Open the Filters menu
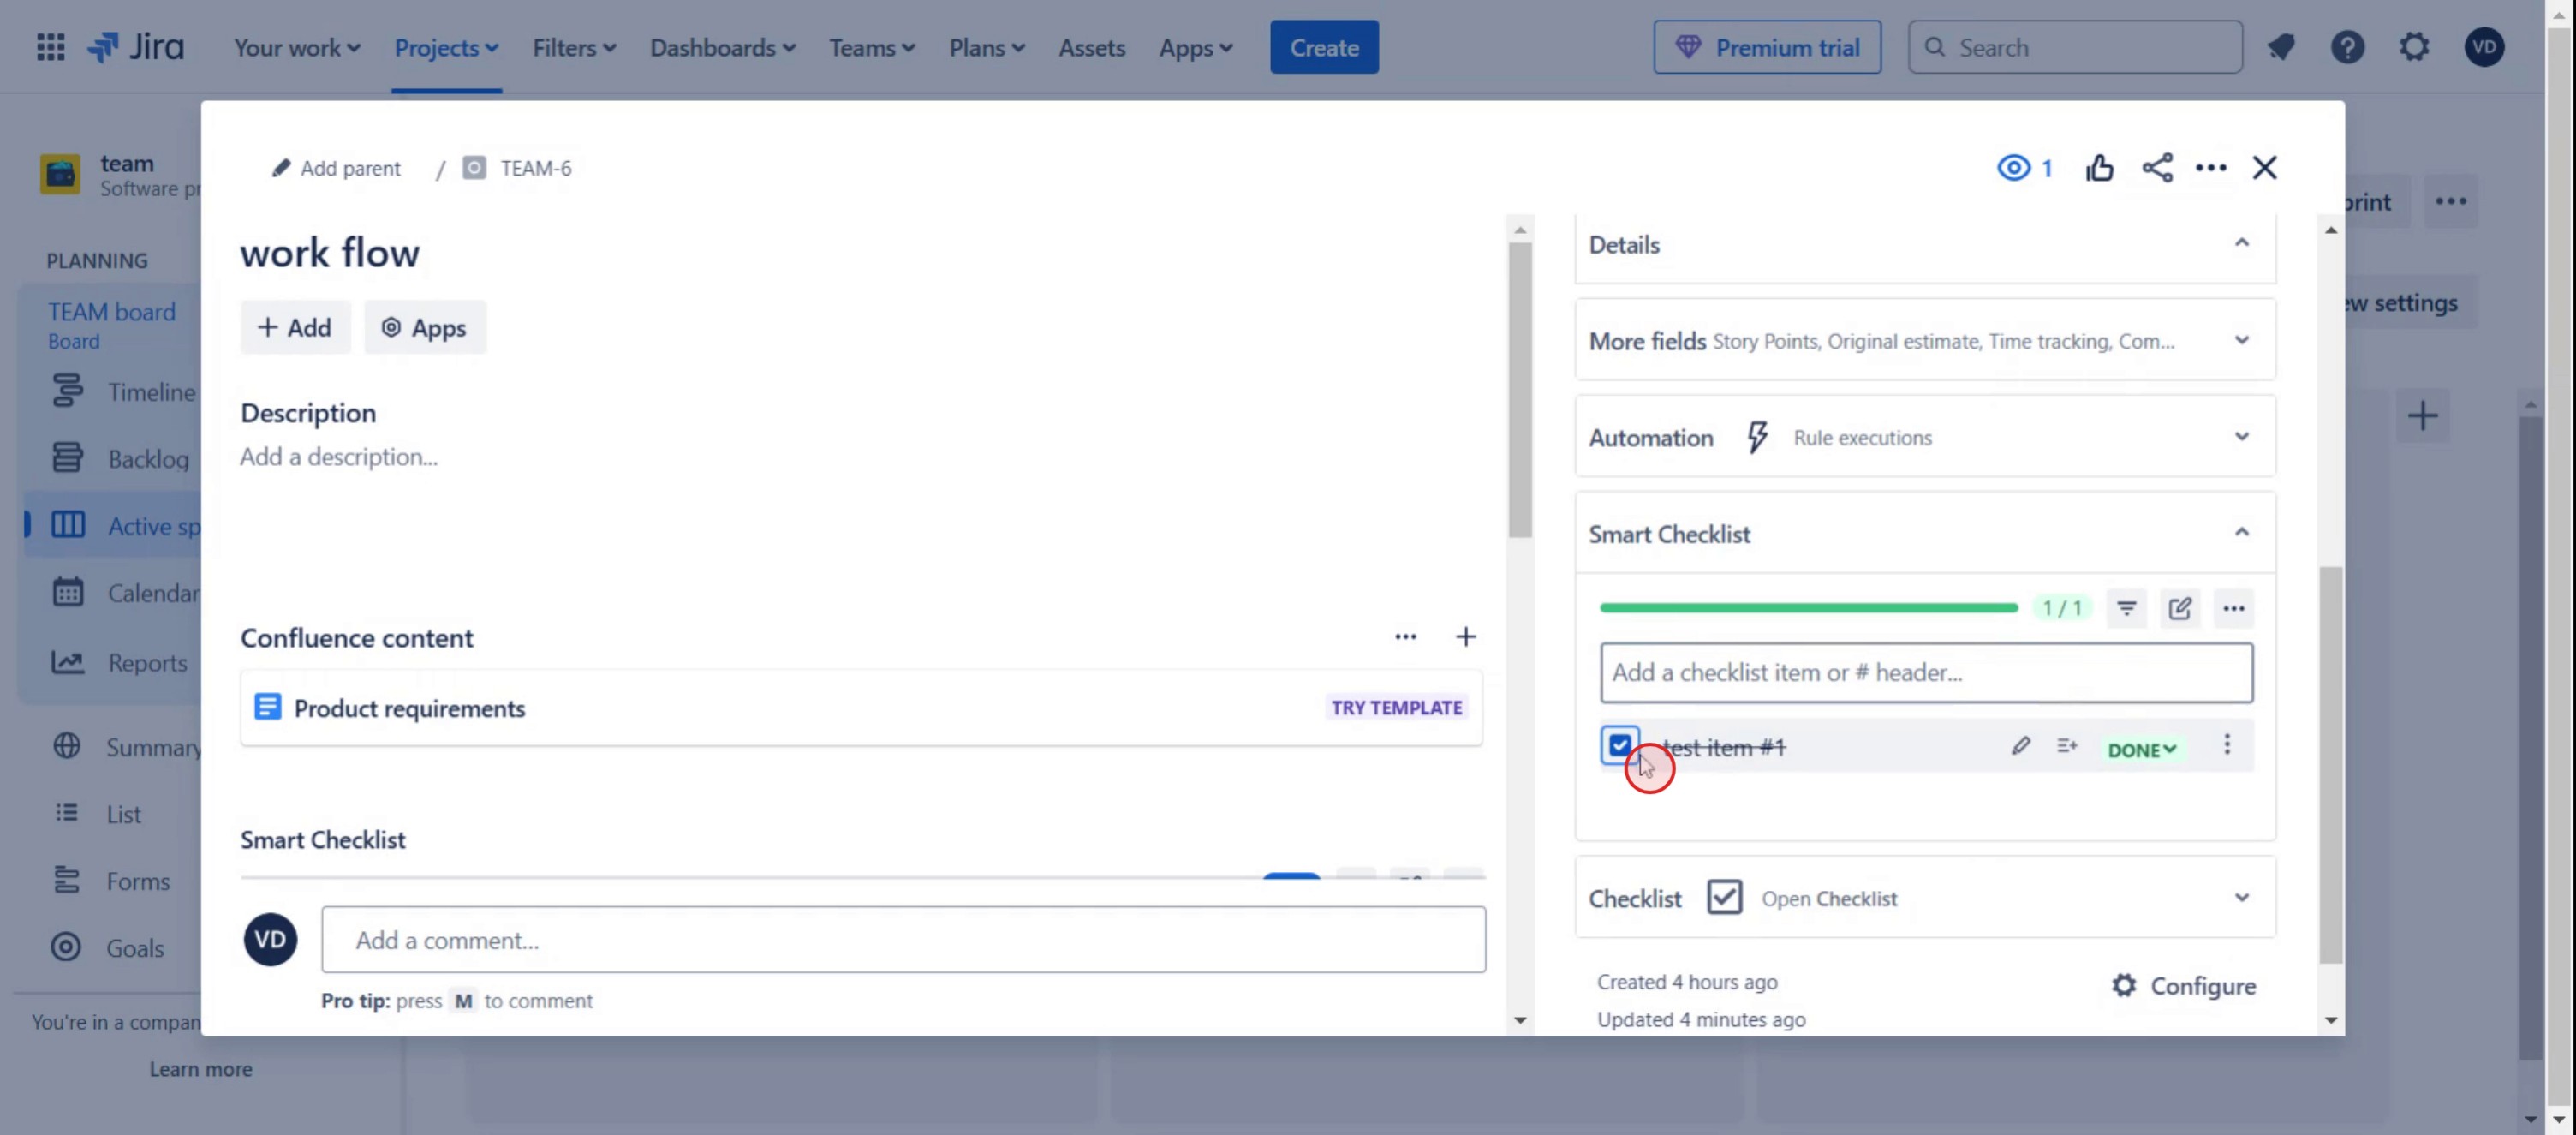The height and width of the screenshot is (1135, 2576). 573,47
